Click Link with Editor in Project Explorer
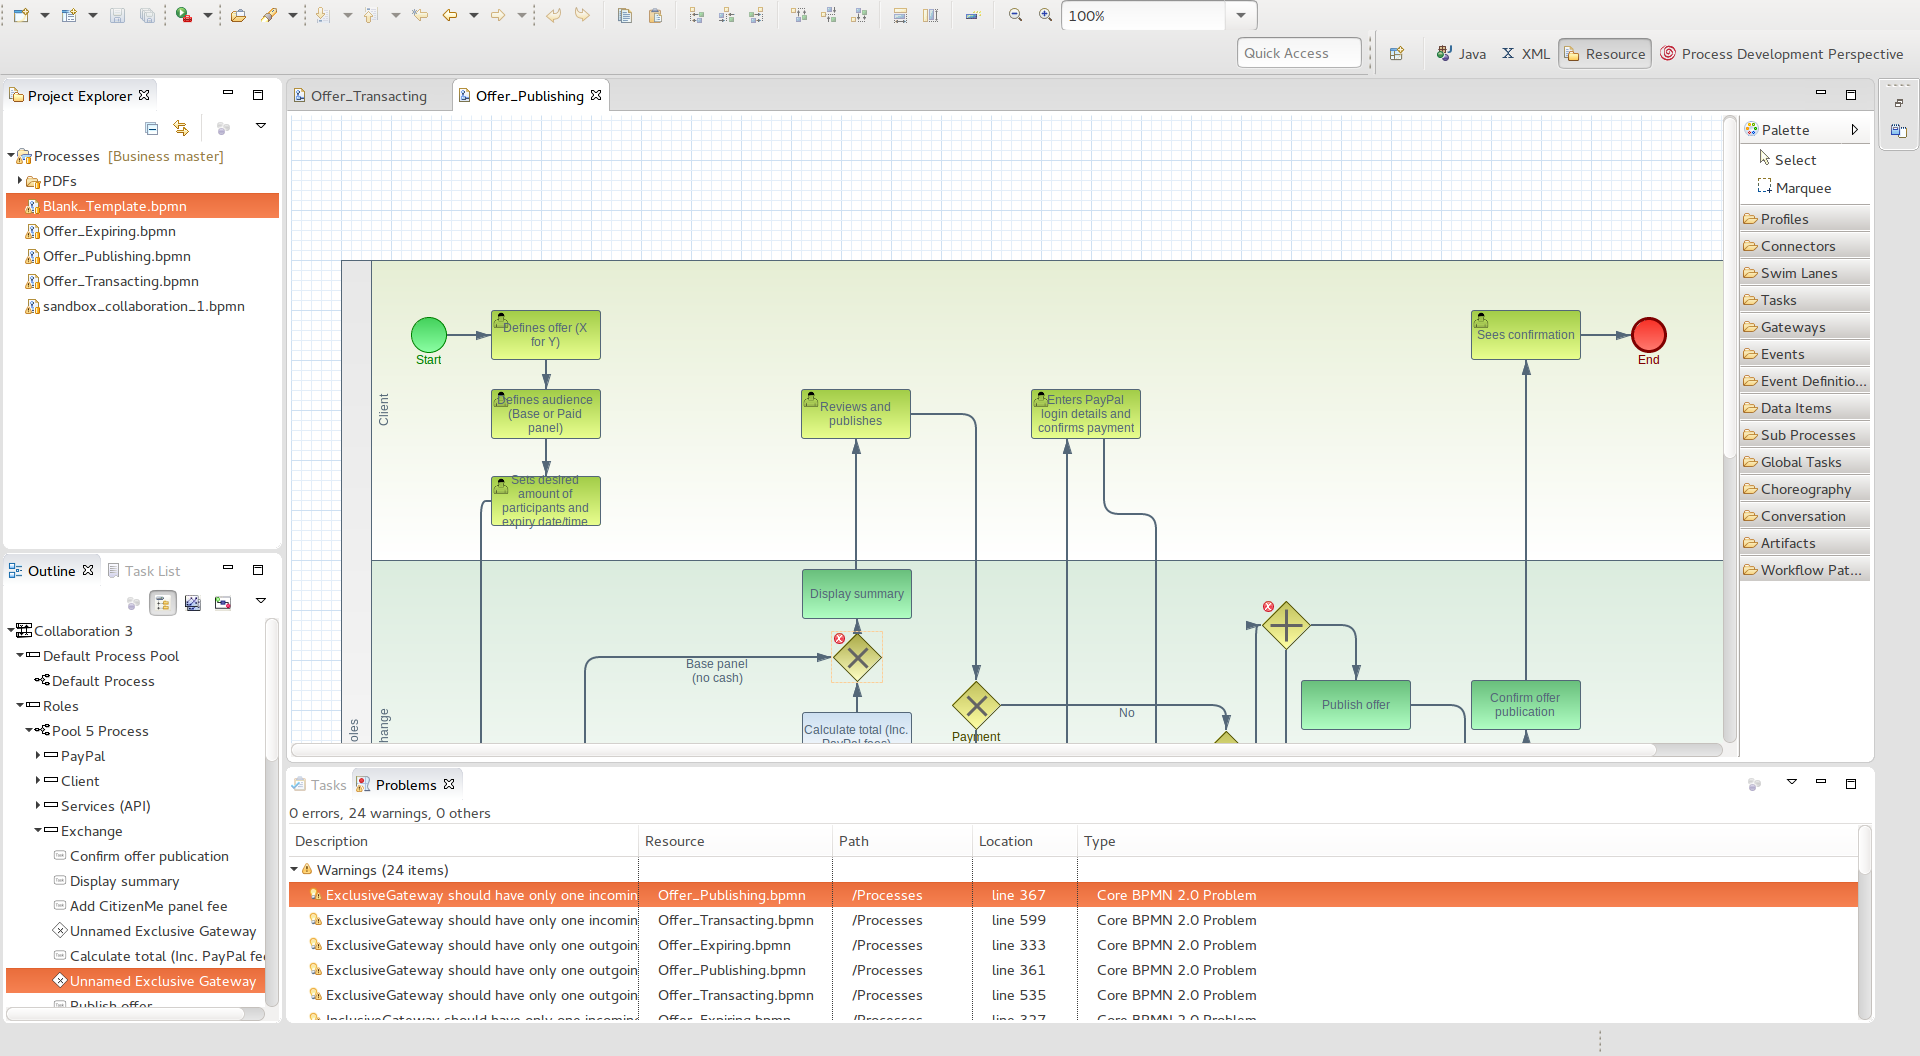The height and width of the screenshot is (1056, 1920). pyautogui.click(x=181, y=127)
